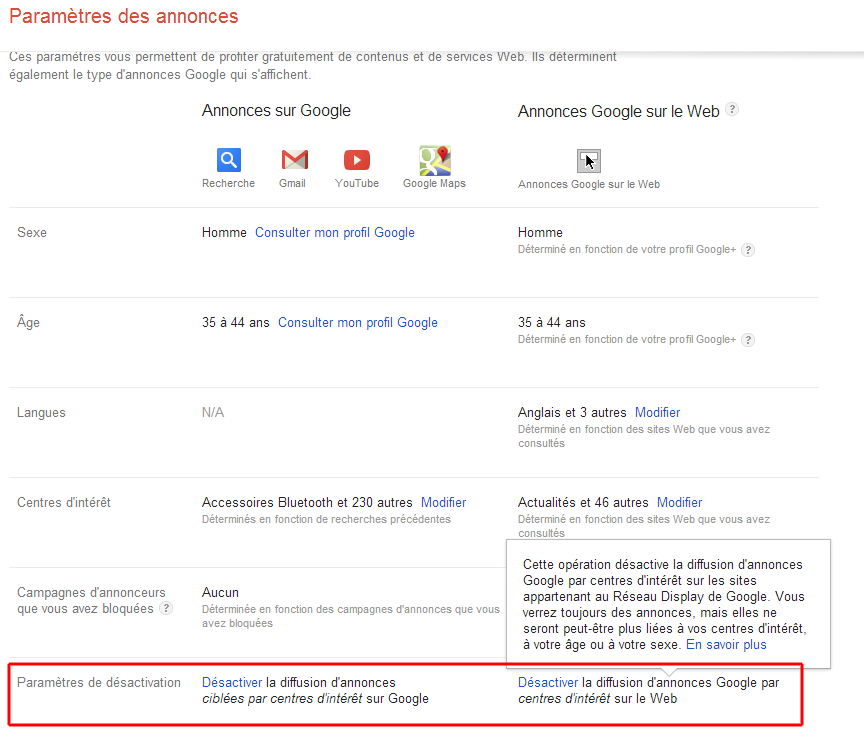Click the Google Maps label text
This screenshot has height=744, width=864.
pos(434,183)
